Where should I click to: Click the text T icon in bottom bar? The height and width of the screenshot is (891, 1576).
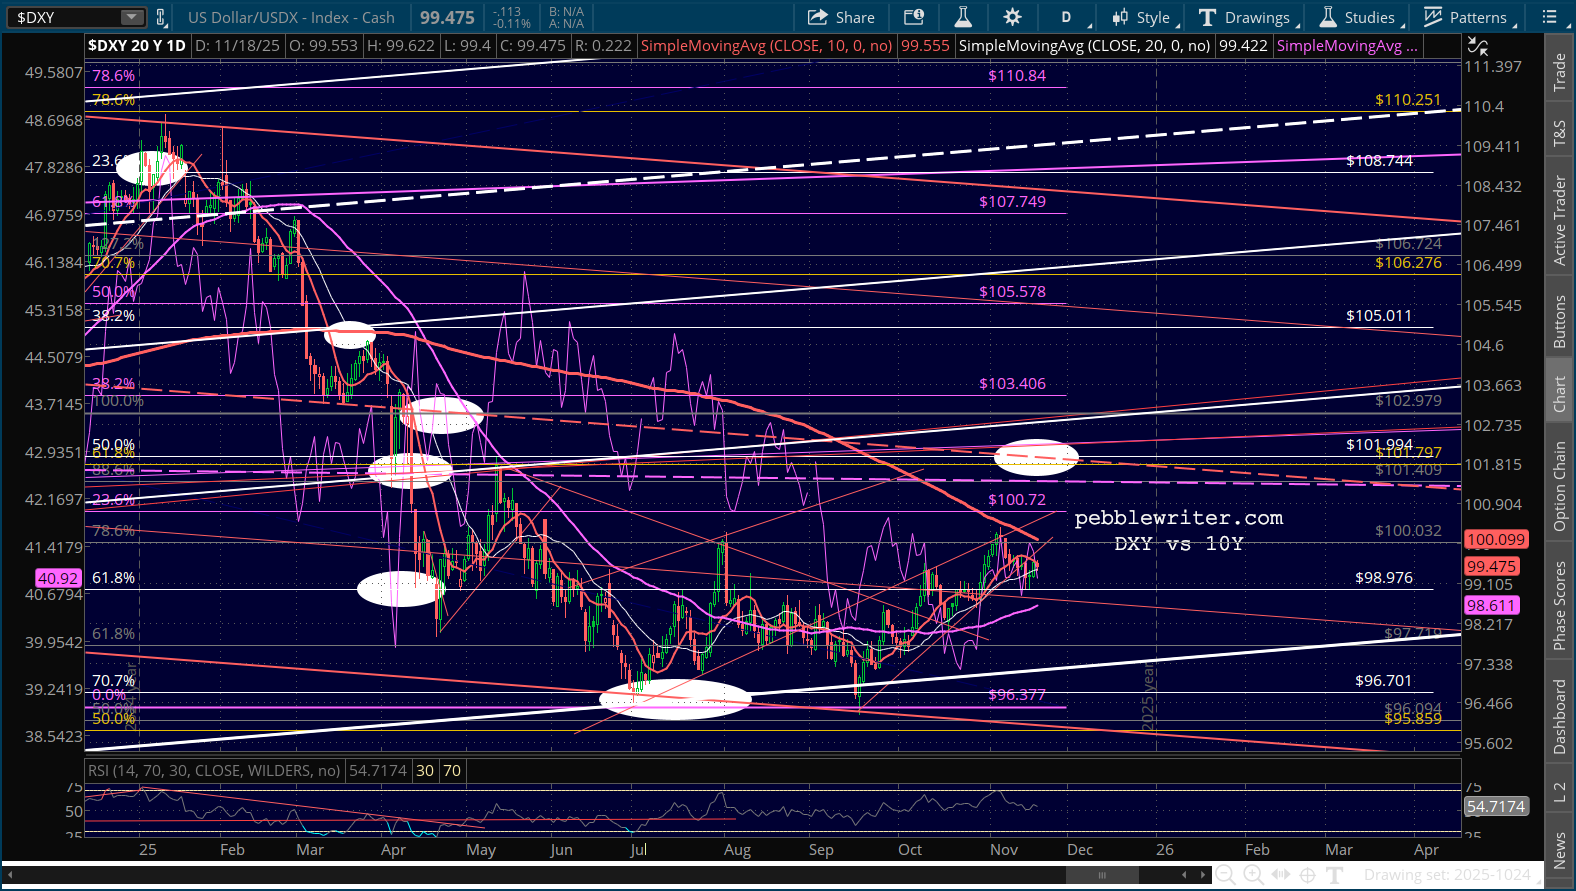click(x=1334, y=875)
